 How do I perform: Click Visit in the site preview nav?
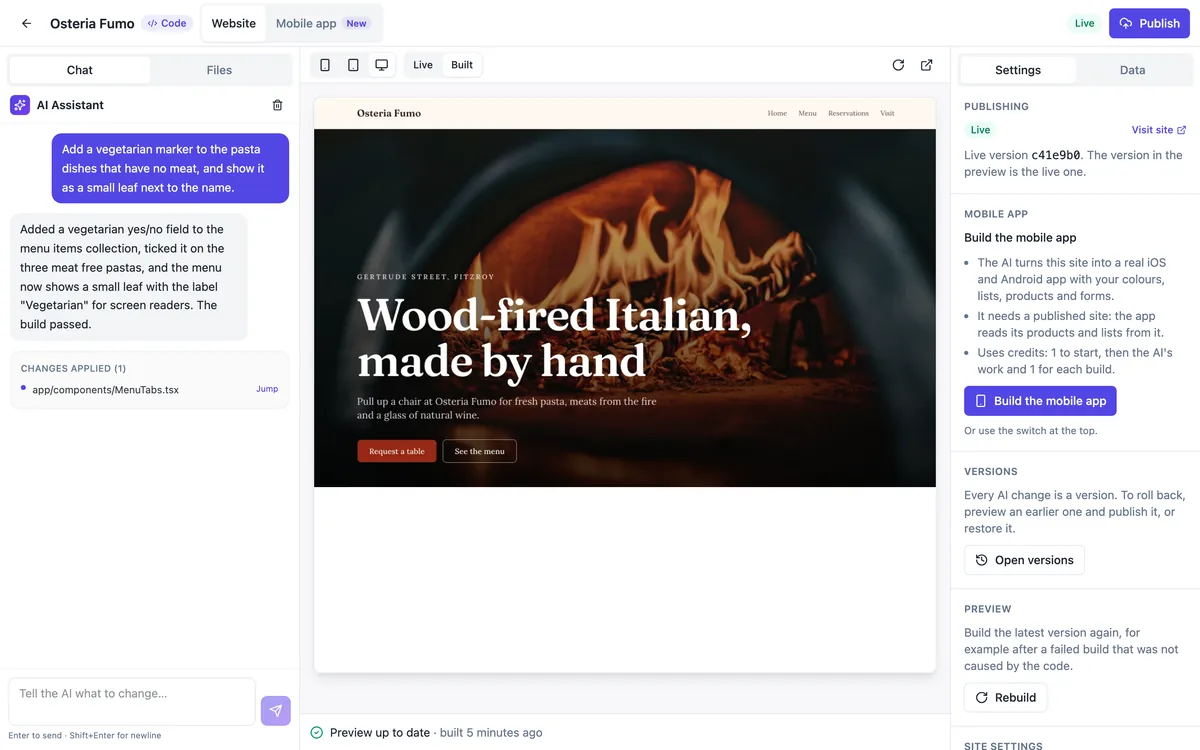click(x=887, y=113)
